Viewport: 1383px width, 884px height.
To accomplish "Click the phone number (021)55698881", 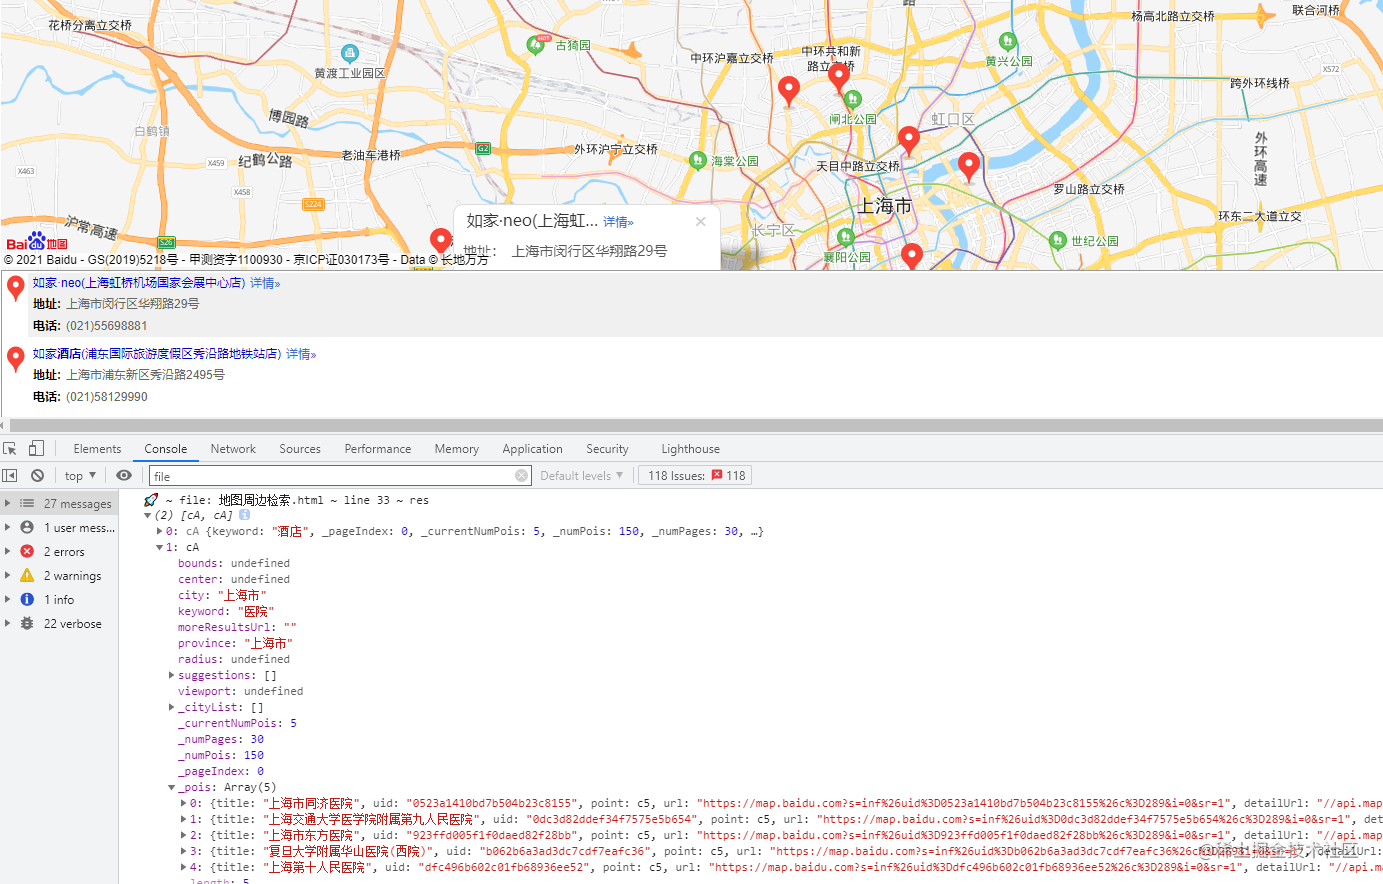I will point(107,326).
